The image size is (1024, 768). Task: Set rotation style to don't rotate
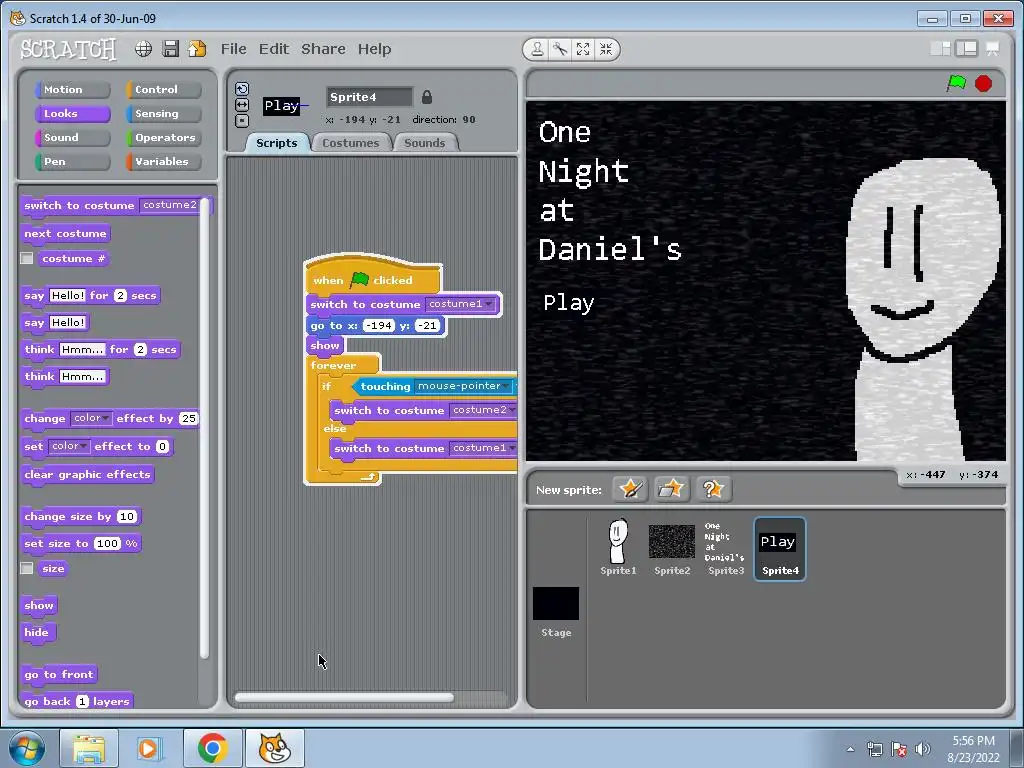coord(242,120)
